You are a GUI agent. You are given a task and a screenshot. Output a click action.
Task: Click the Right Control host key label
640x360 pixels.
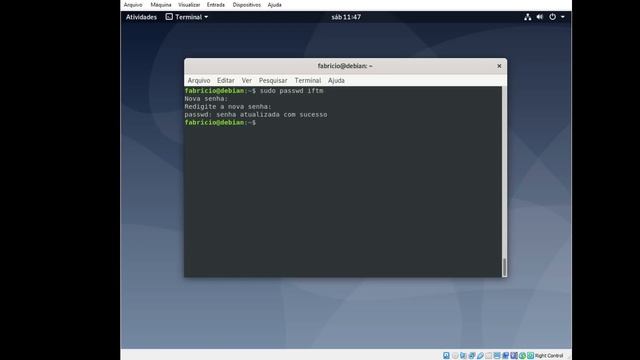(x=549, y=356)
